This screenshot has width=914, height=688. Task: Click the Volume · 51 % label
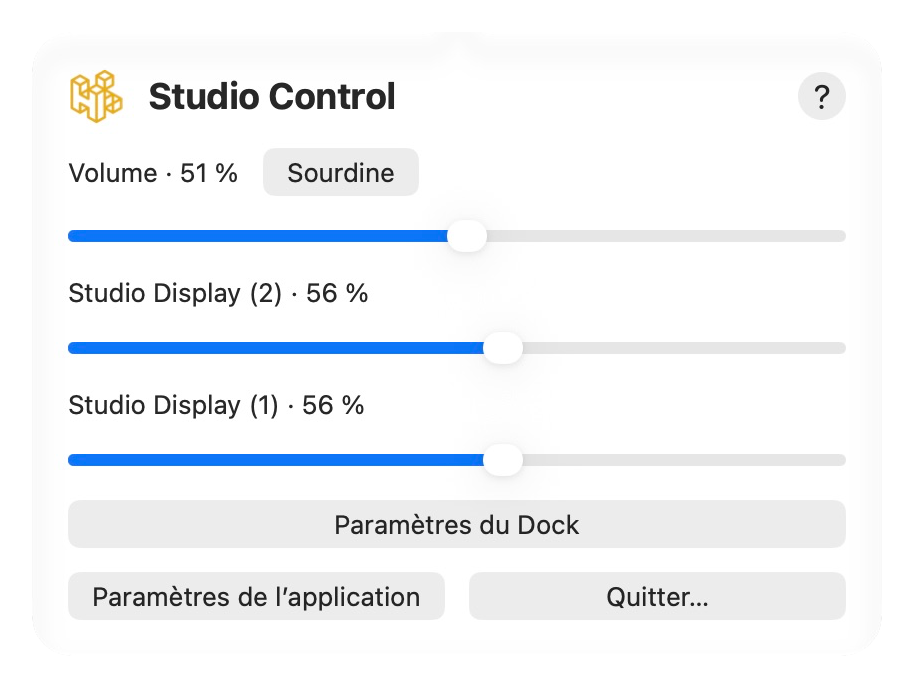click(x=153, y=173)
